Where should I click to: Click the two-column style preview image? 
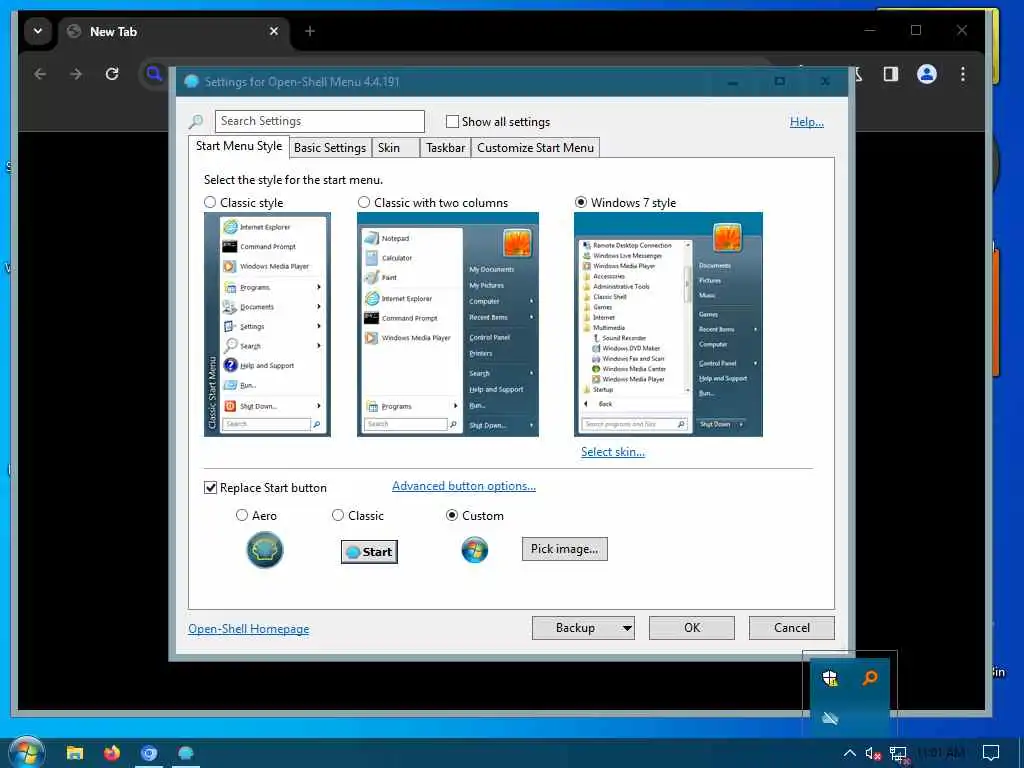tap(448, 325)
